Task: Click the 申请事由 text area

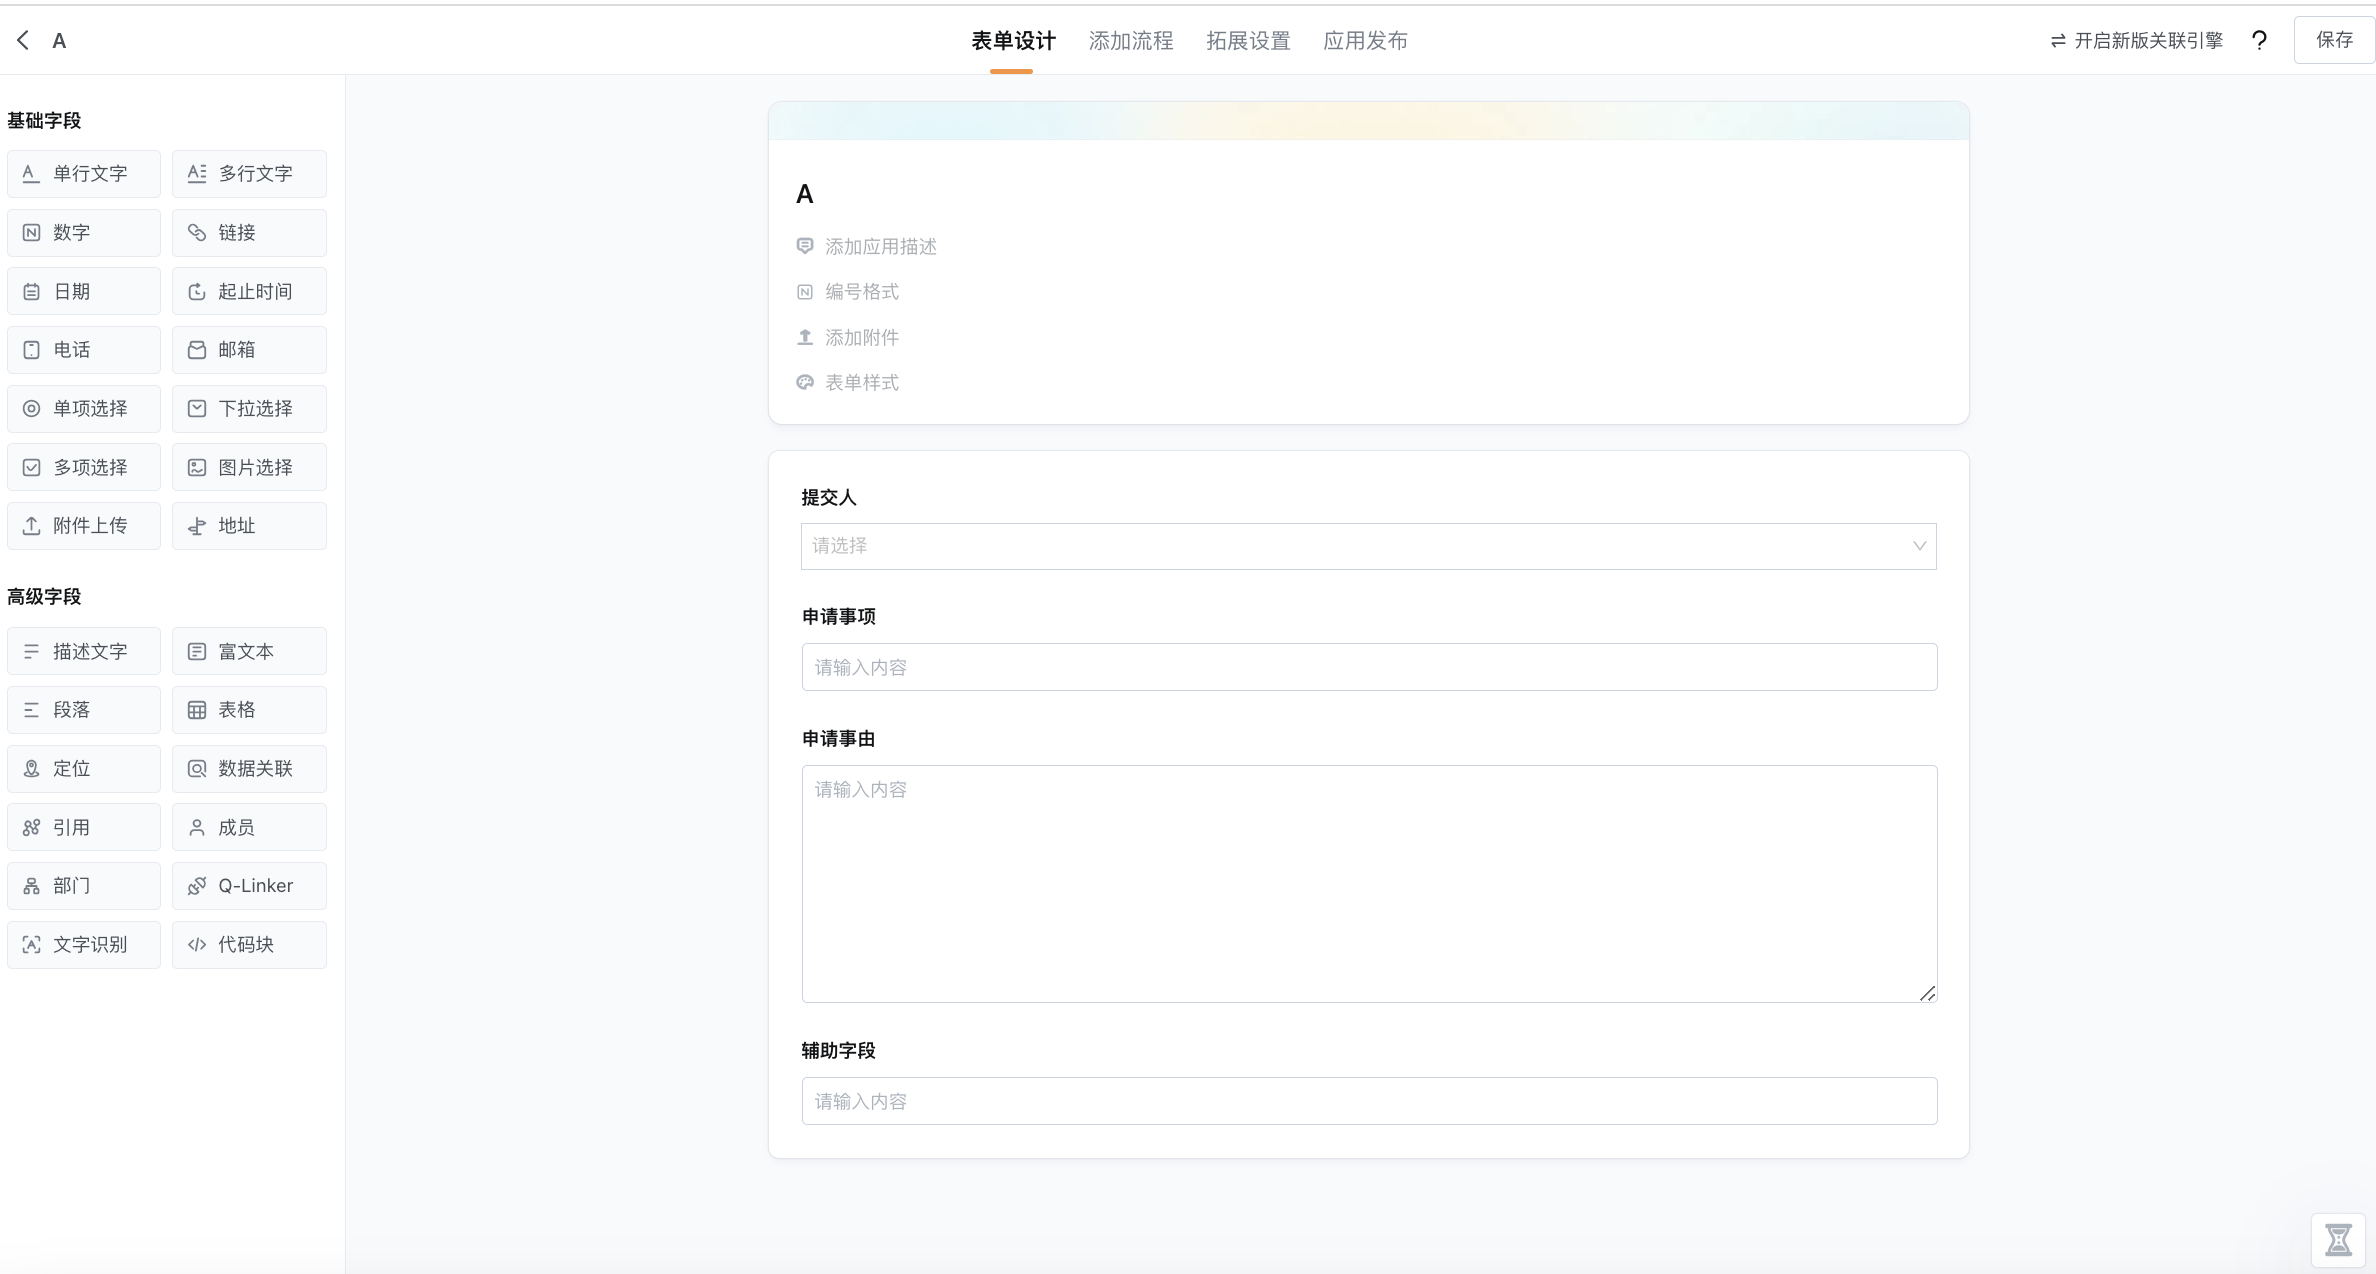Action: (1369, 884)
